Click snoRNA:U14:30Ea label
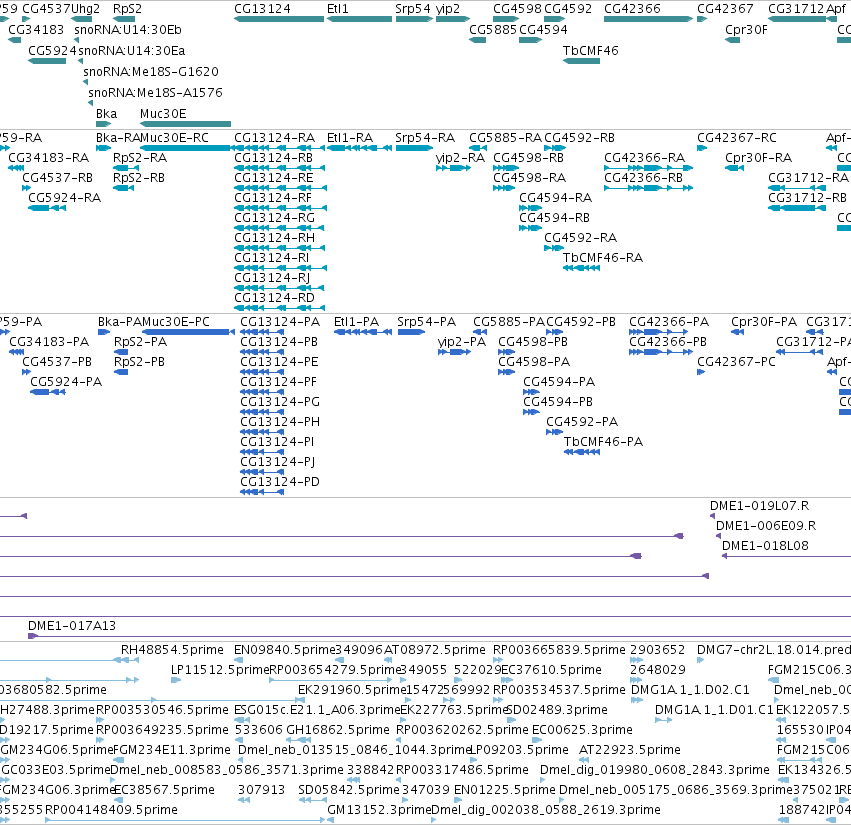The image size is (851, 825). (131, 51)
